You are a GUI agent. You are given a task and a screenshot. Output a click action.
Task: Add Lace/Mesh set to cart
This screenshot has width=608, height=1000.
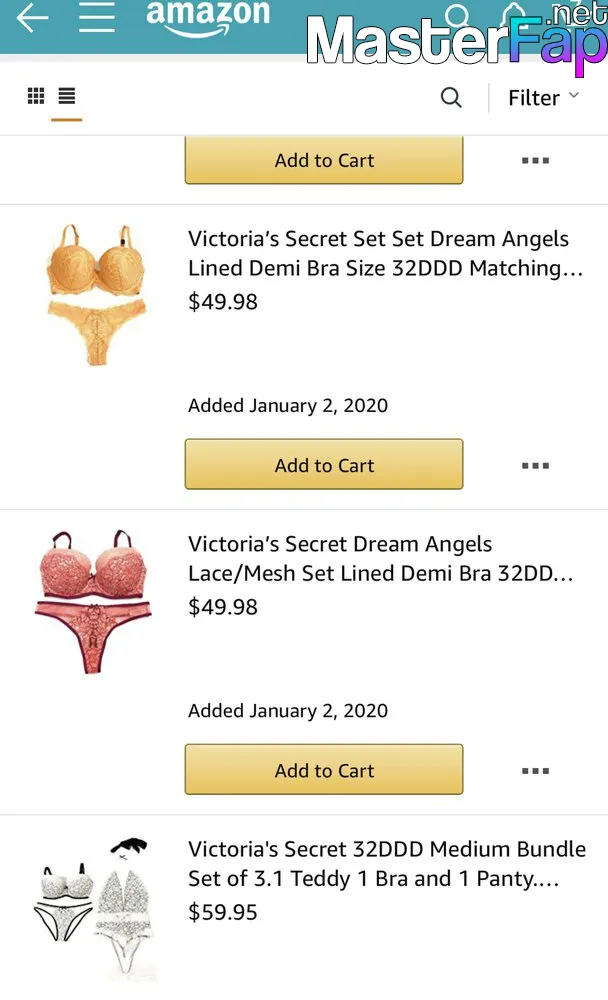point(324,770)
